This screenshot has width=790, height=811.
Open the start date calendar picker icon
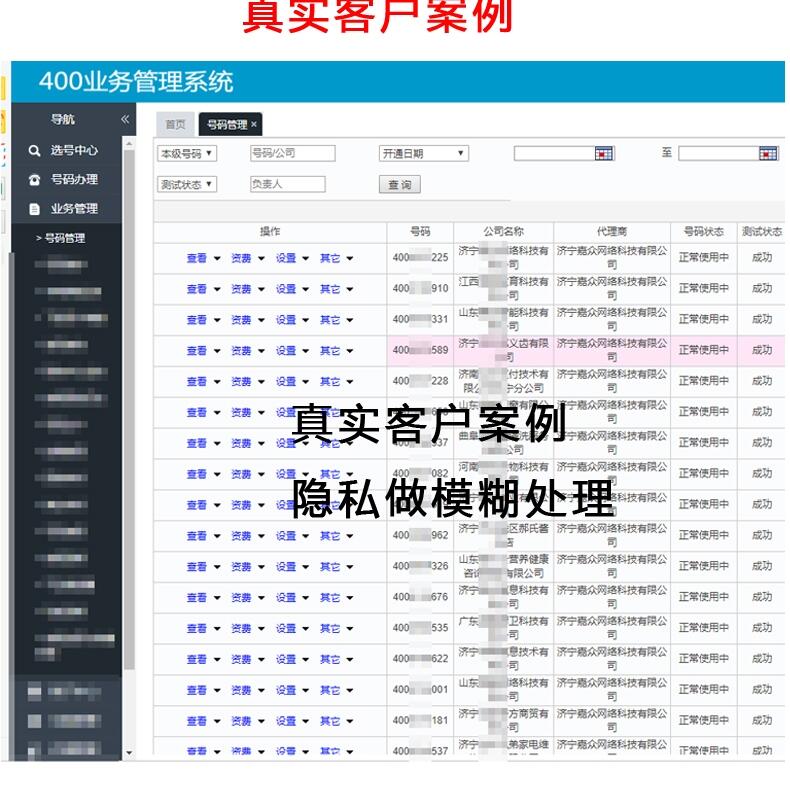pyautogui.click(x=603, y=154)
